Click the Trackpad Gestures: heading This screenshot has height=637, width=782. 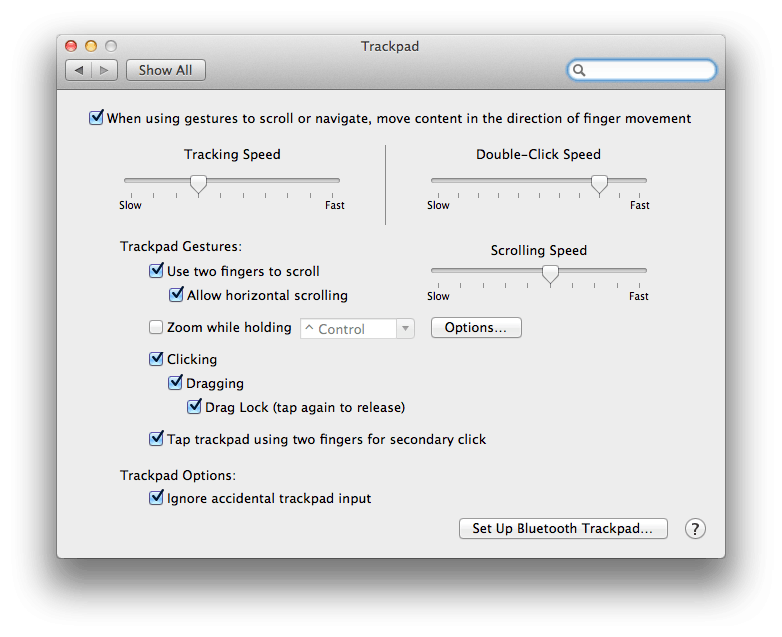tap(181, 246)
